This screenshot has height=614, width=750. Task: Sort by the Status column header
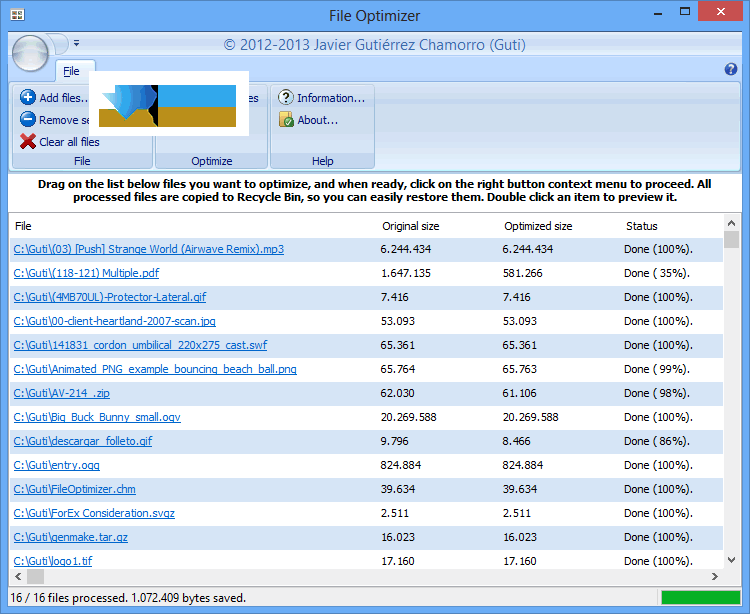[641, 226]
